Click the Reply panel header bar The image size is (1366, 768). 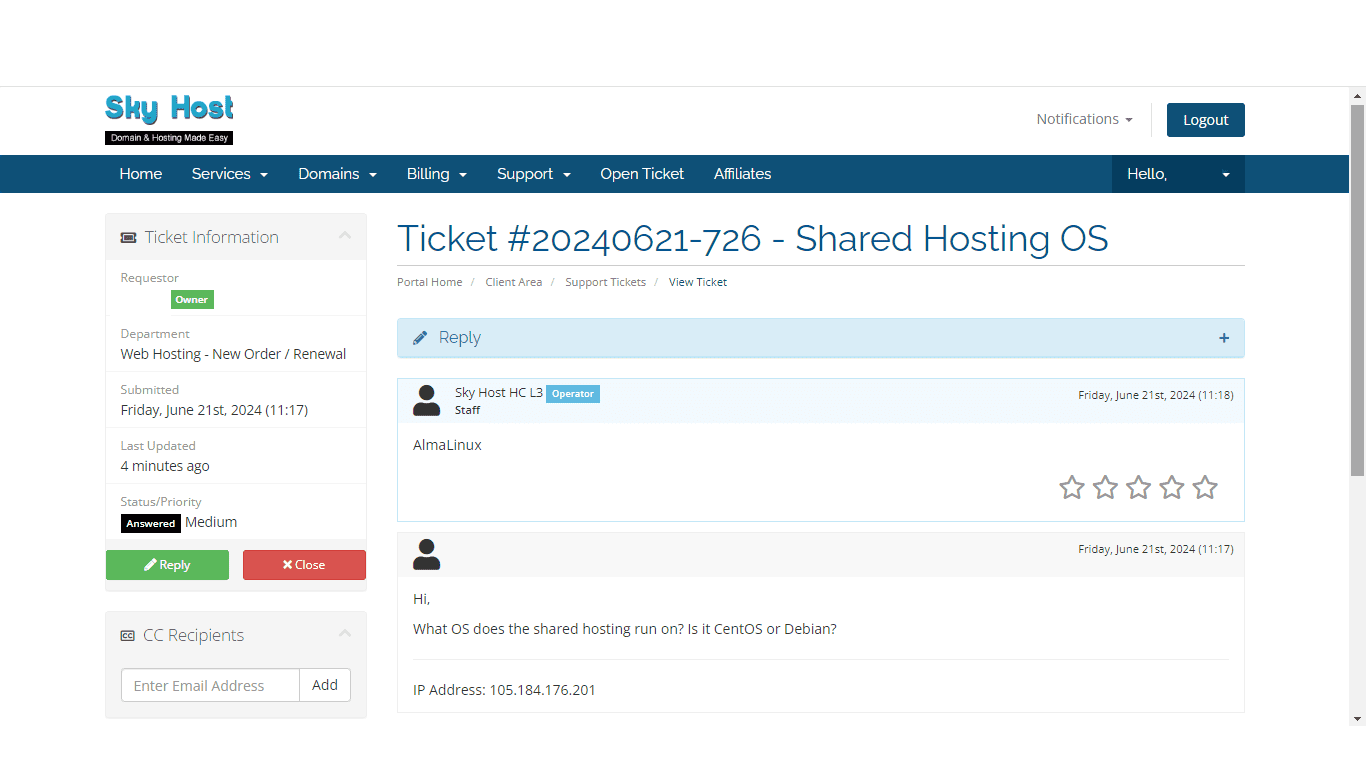[x=821, y=338]
